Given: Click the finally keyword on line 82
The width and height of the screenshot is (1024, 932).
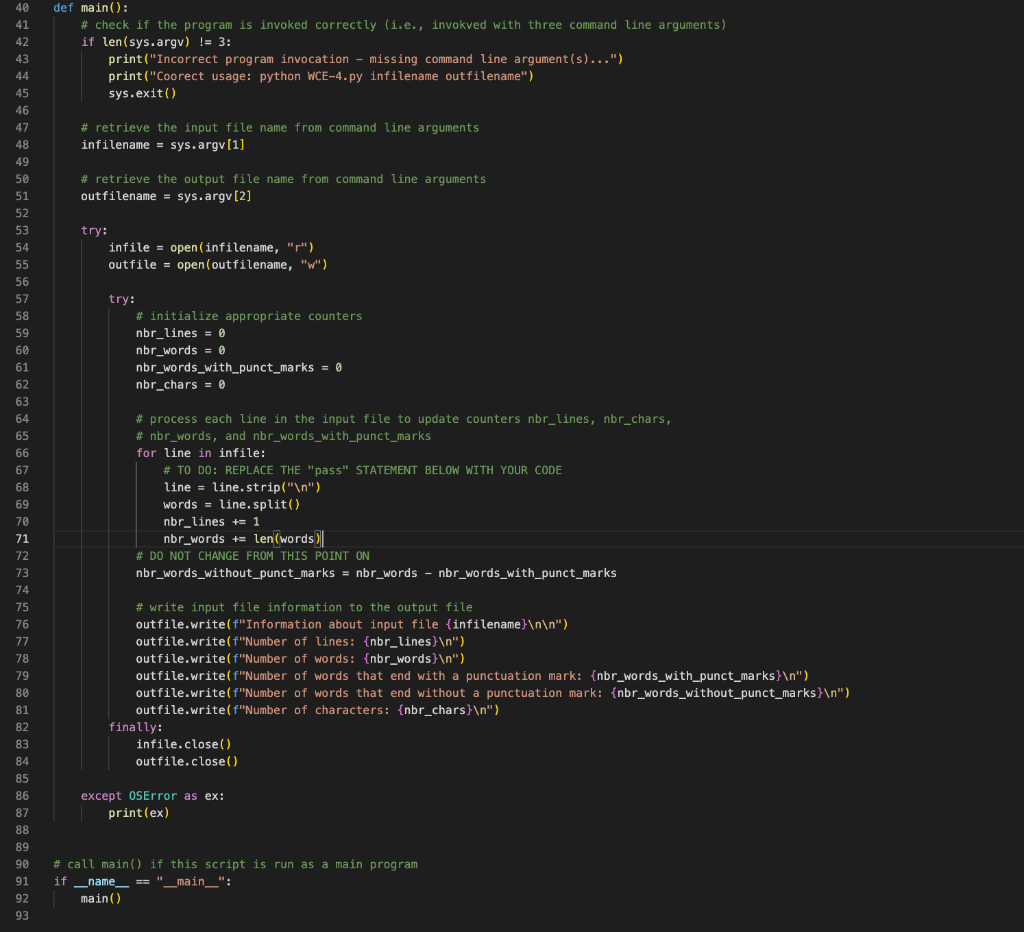Looking at the screenshot, I should coord(129,726).
